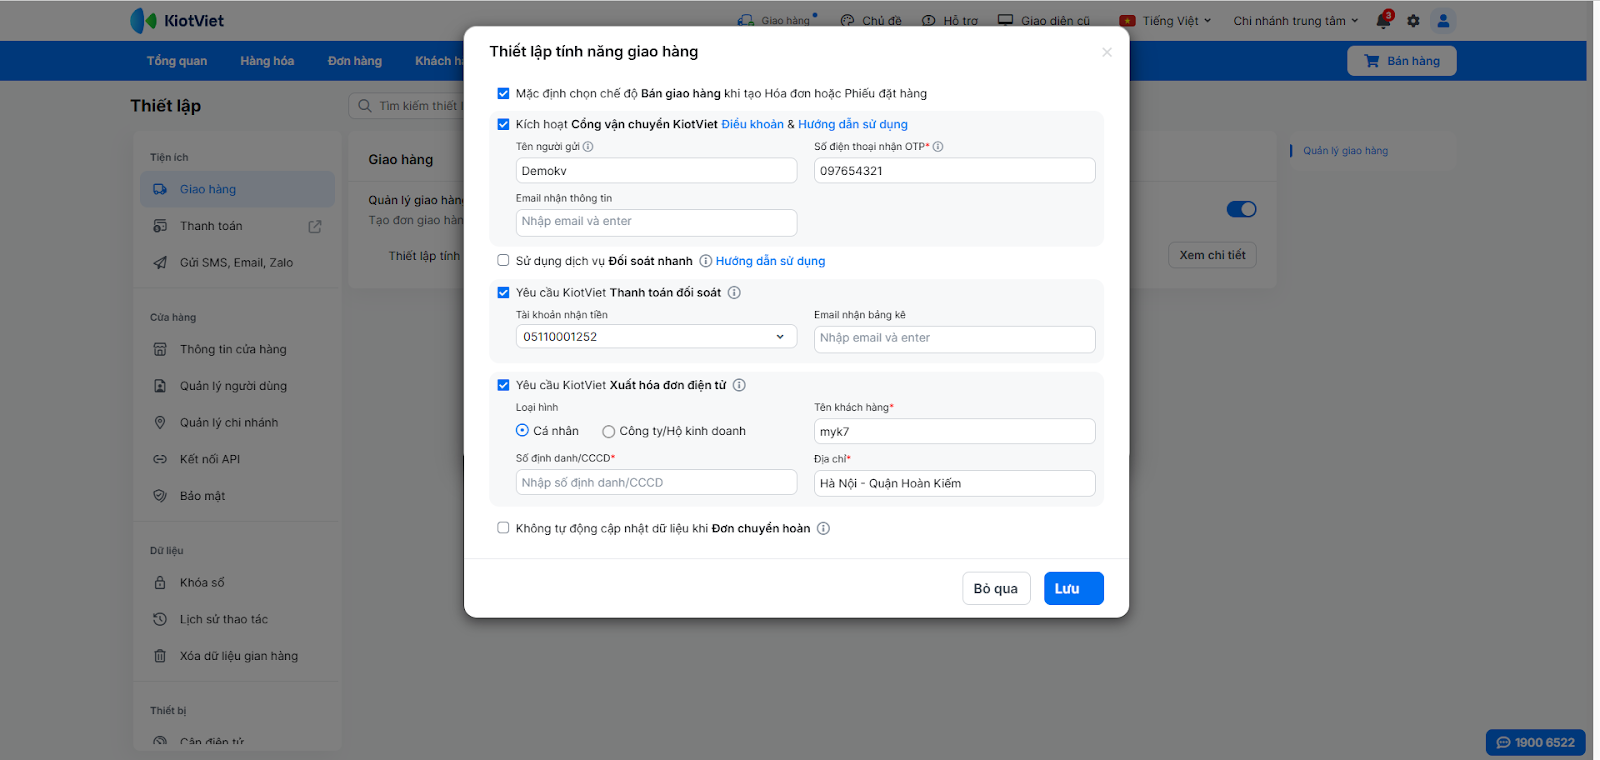This screenshot has width=1600, height=760.
Task: Open Tài khoản nhận tiền dropdown 05110001252
Action: pos(656,337)
